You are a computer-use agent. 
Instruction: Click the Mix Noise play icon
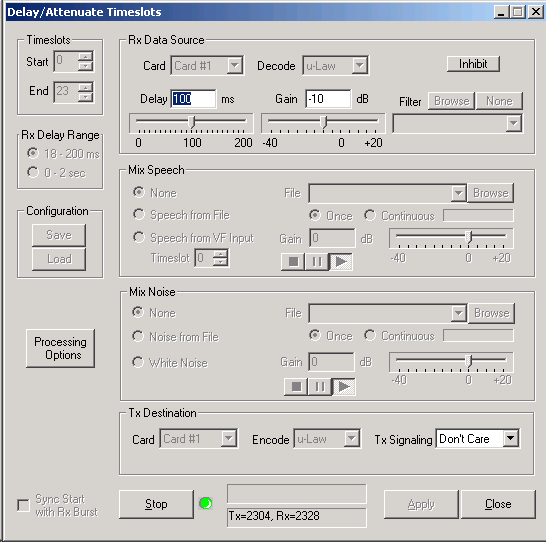pos(344,386)
